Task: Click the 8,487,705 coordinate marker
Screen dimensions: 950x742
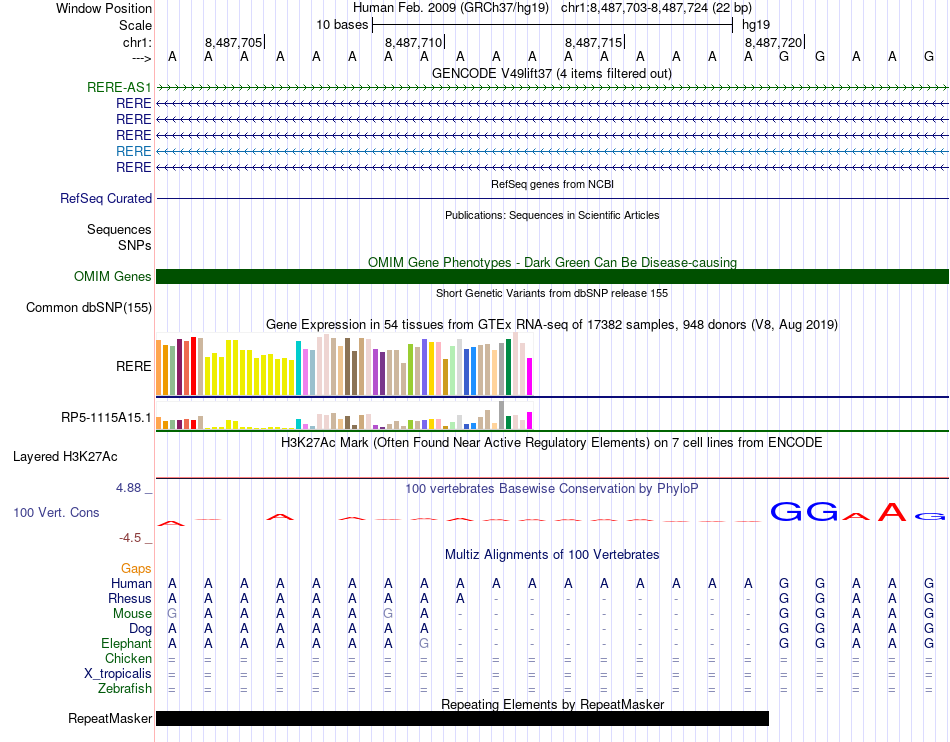Action: click(x=233, y=42)
